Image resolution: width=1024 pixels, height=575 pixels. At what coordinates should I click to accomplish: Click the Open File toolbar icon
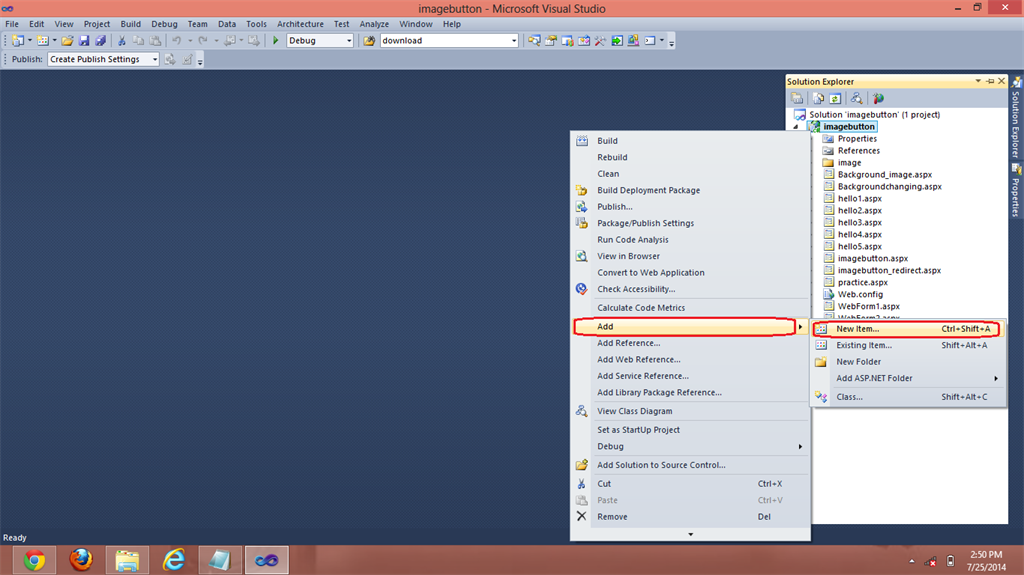[x=67, y=41]
